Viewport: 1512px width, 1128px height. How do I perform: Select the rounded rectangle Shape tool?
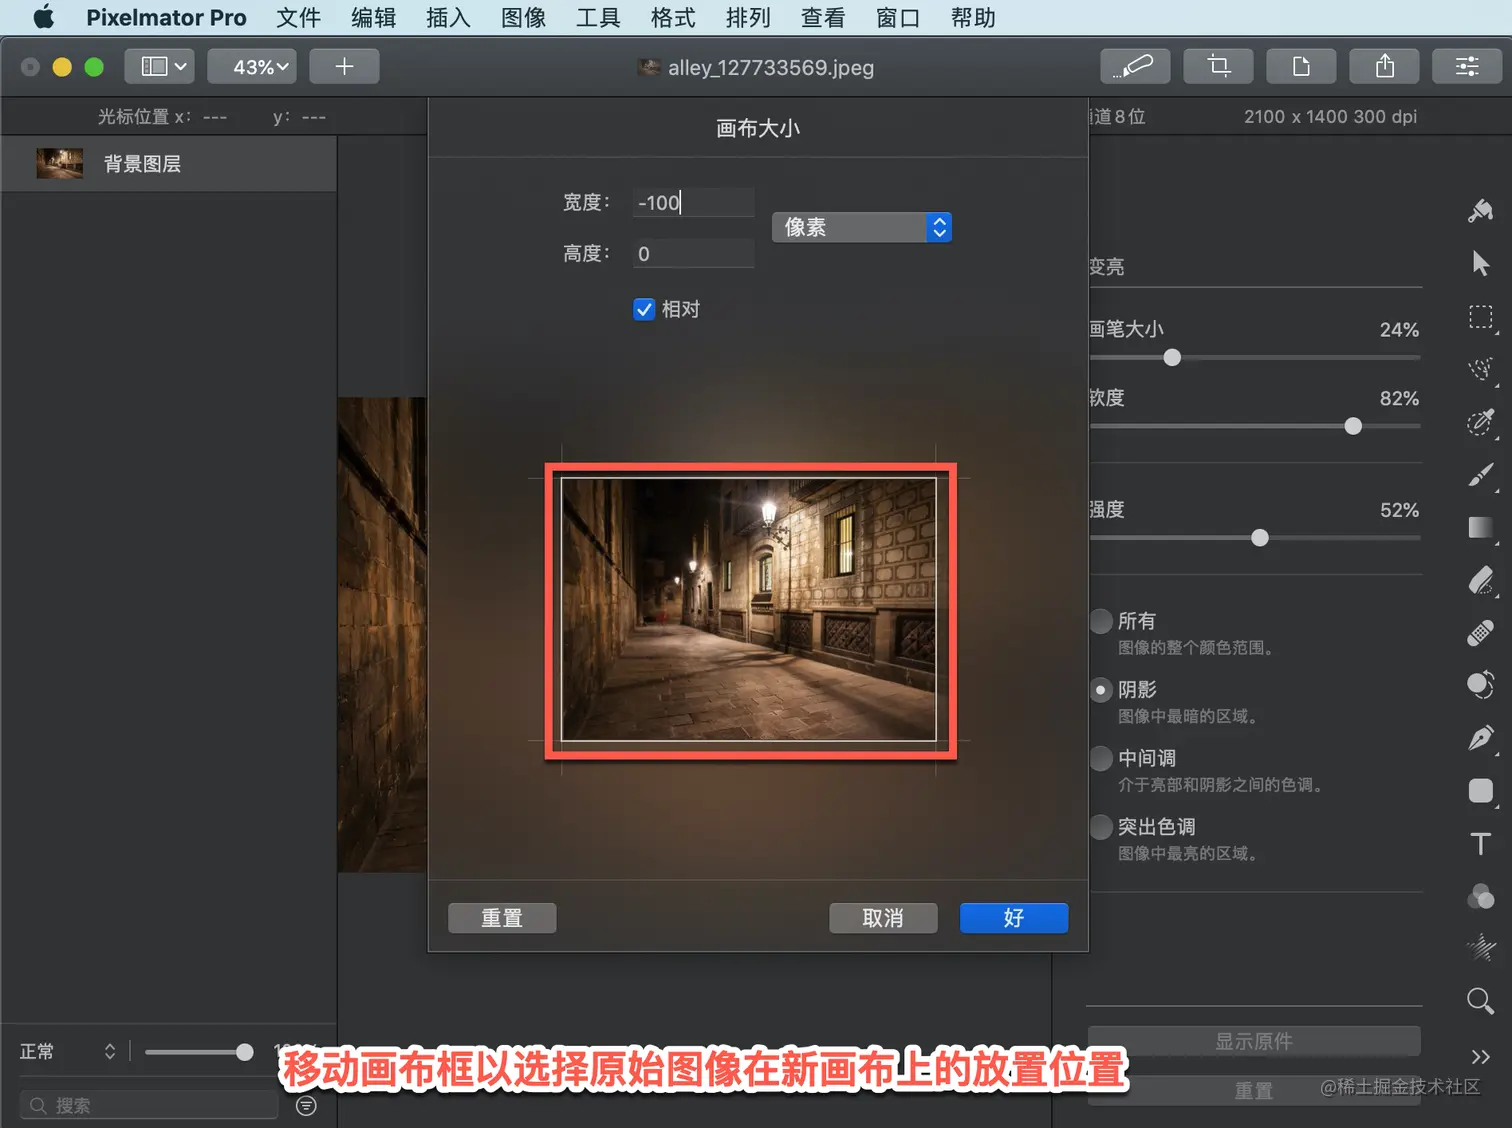coord(1481,791)
